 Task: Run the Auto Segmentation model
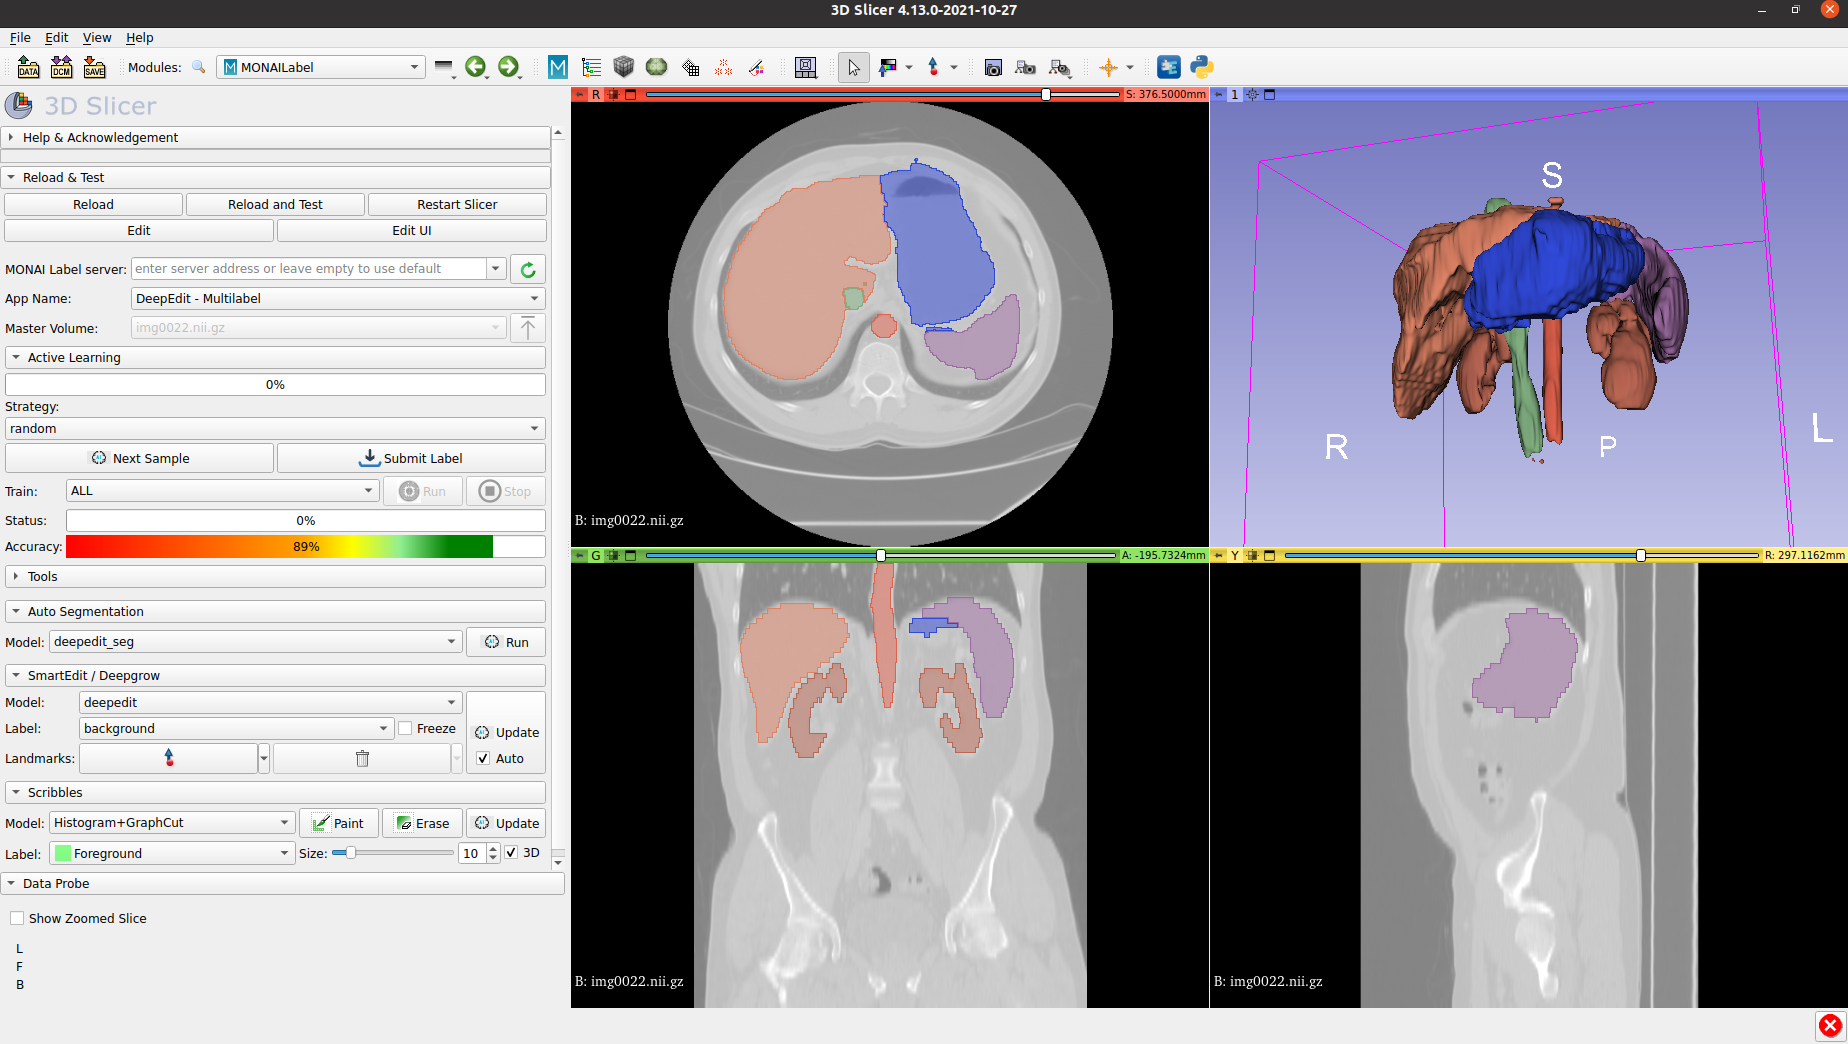[506, 642]
